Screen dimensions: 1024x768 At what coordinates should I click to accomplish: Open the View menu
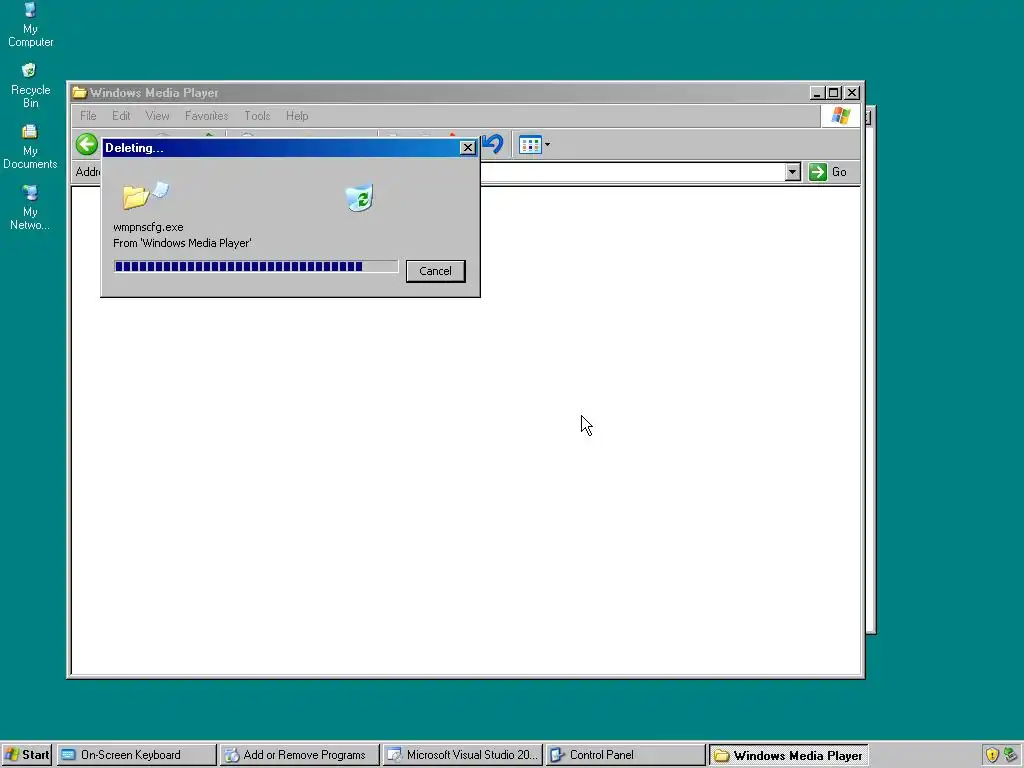(157, 116)
